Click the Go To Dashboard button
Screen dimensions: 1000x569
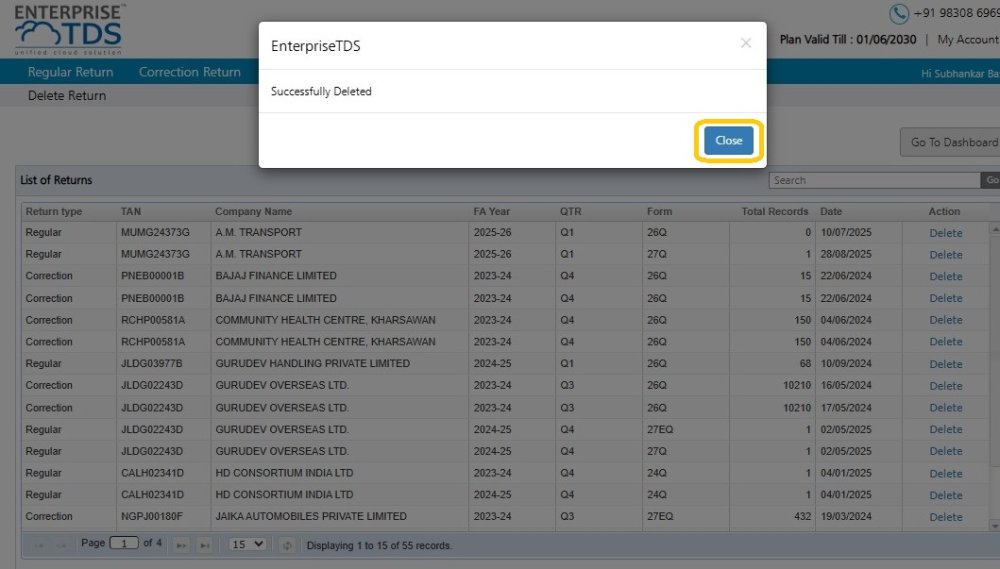click(950, 142)
